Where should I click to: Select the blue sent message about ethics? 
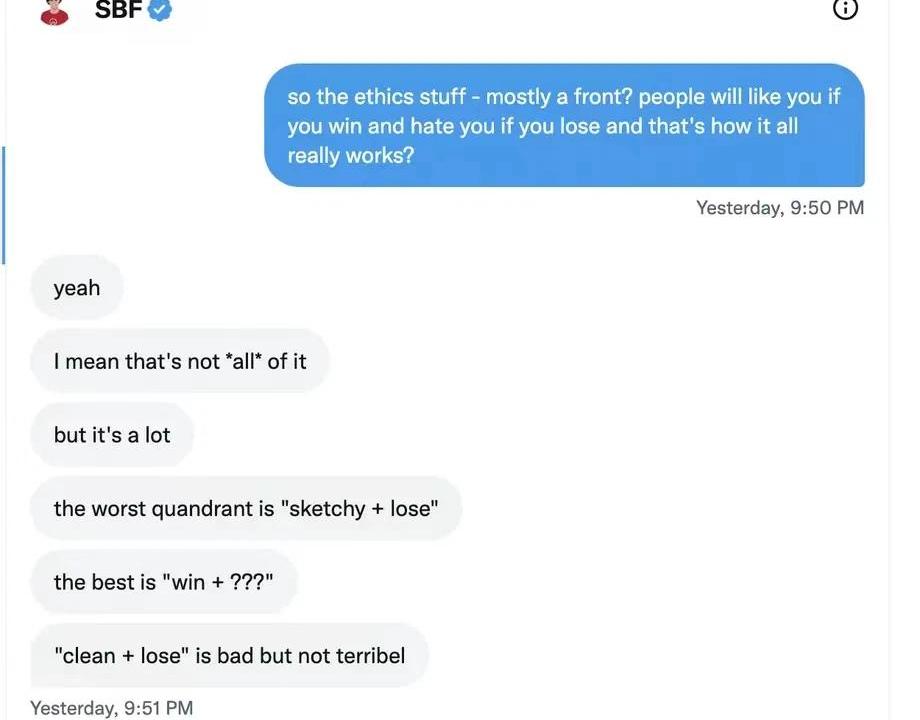tap(564, 126)
